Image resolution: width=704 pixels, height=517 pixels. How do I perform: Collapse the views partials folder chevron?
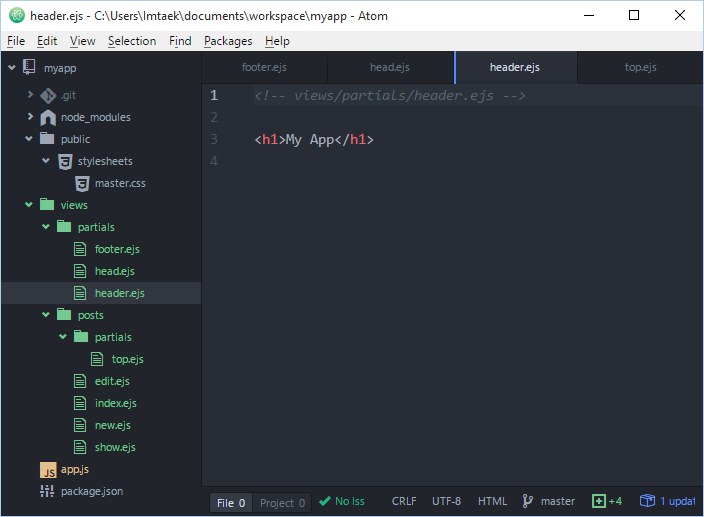click(x=46, y=227)
